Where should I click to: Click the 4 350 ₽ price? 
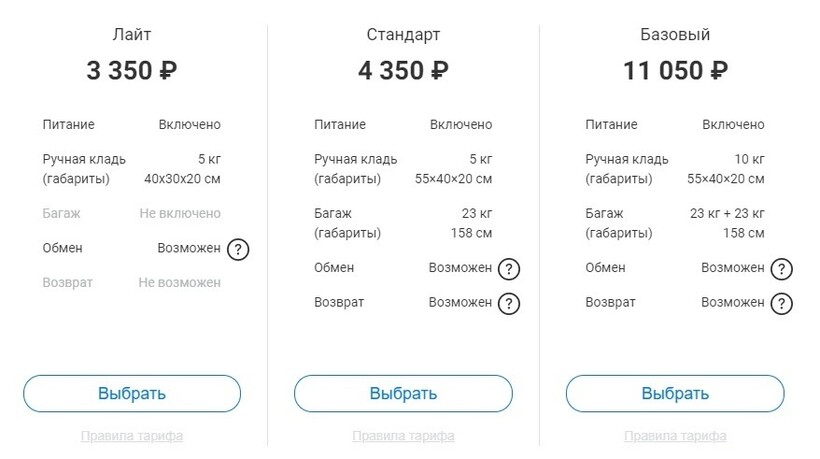403,71
